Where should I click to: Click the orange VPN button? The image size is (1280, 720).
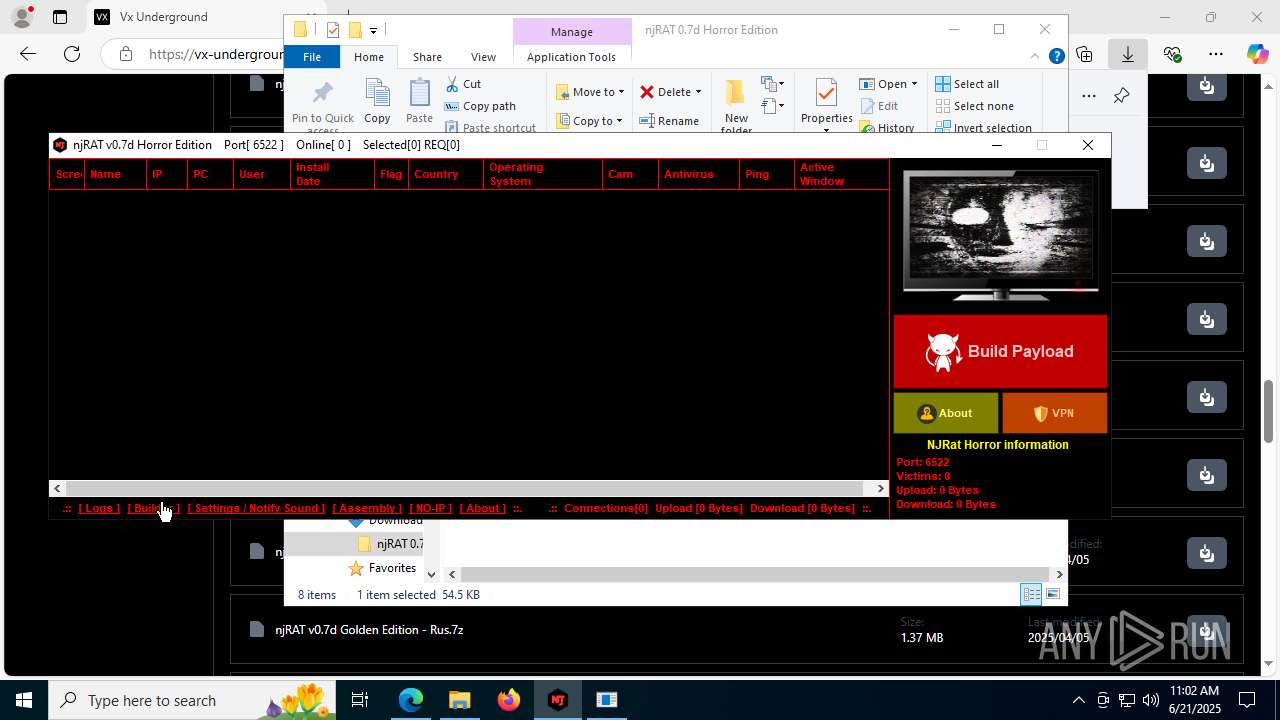1054,413
